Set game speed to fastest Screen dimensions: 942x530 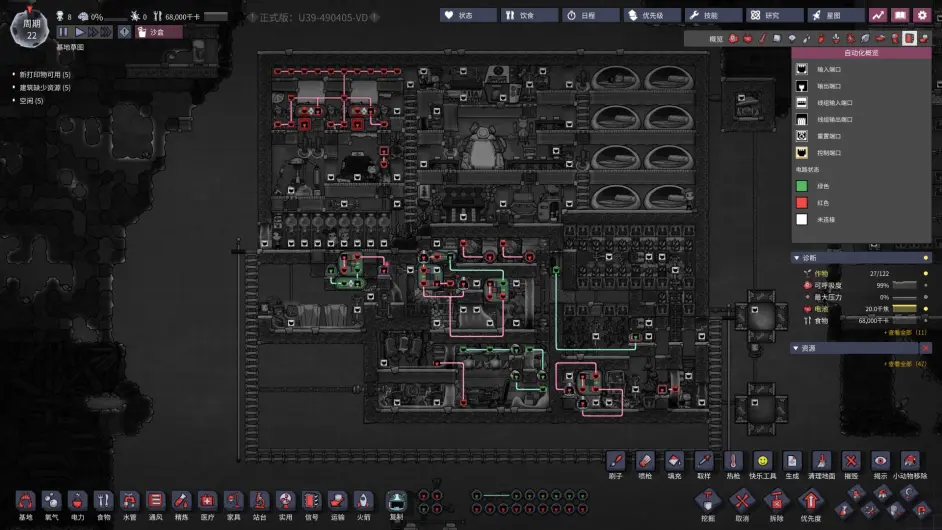[106, 32]
